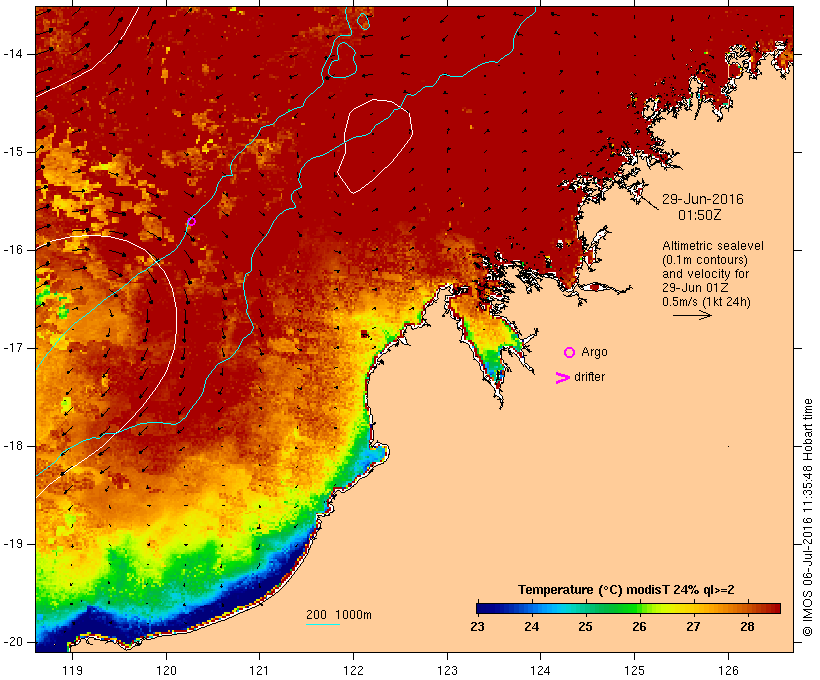The width and height of the screenshot is (820, 680).
Task: Click the 'Argo' legend label
Action: (x=594, y=352)
